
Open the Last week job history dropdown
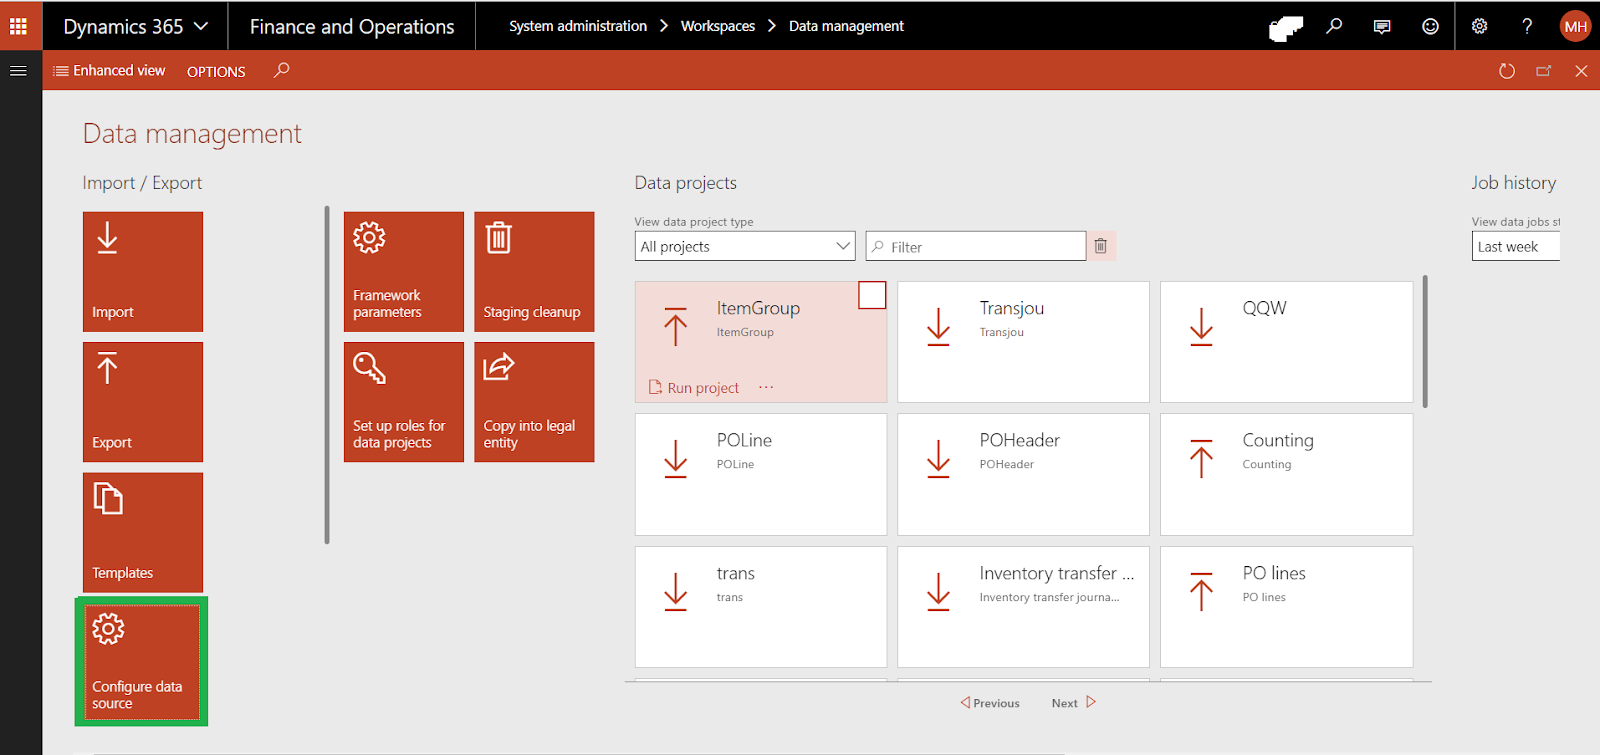(1516, 246)
